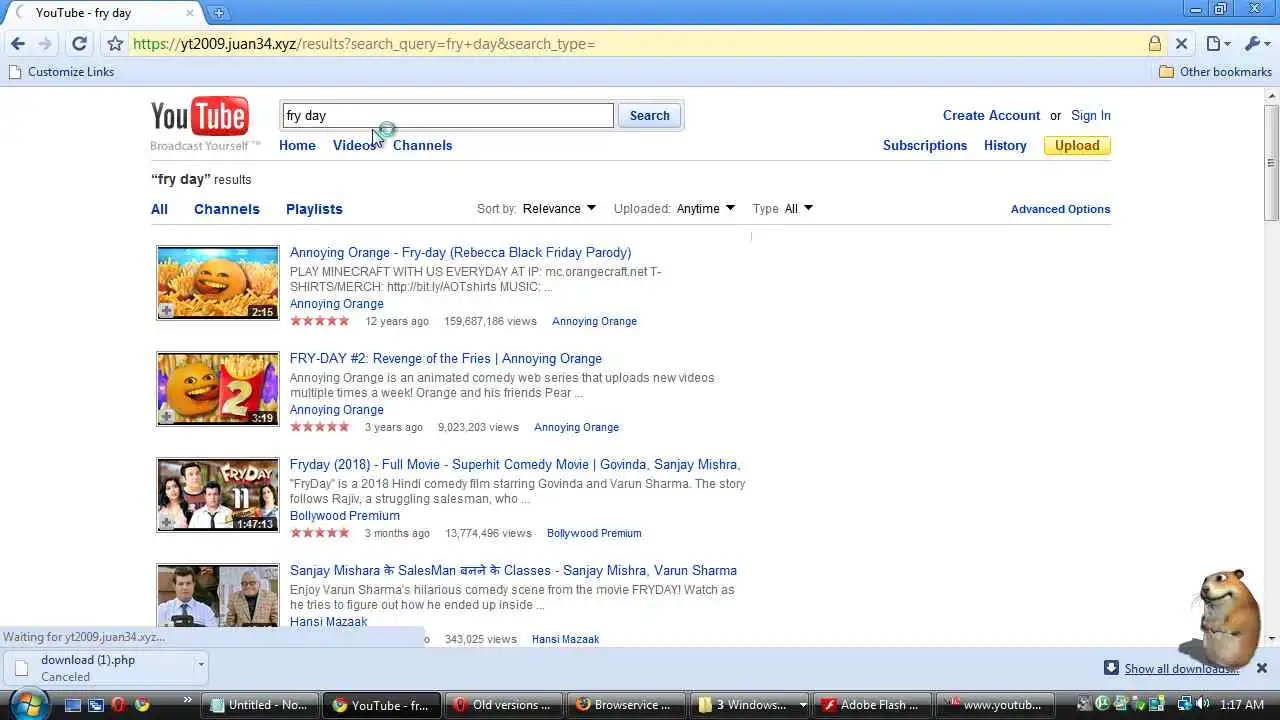Go to Home in YouTube nav
This screenshot has height=720, width=1280.
point(297,145)
